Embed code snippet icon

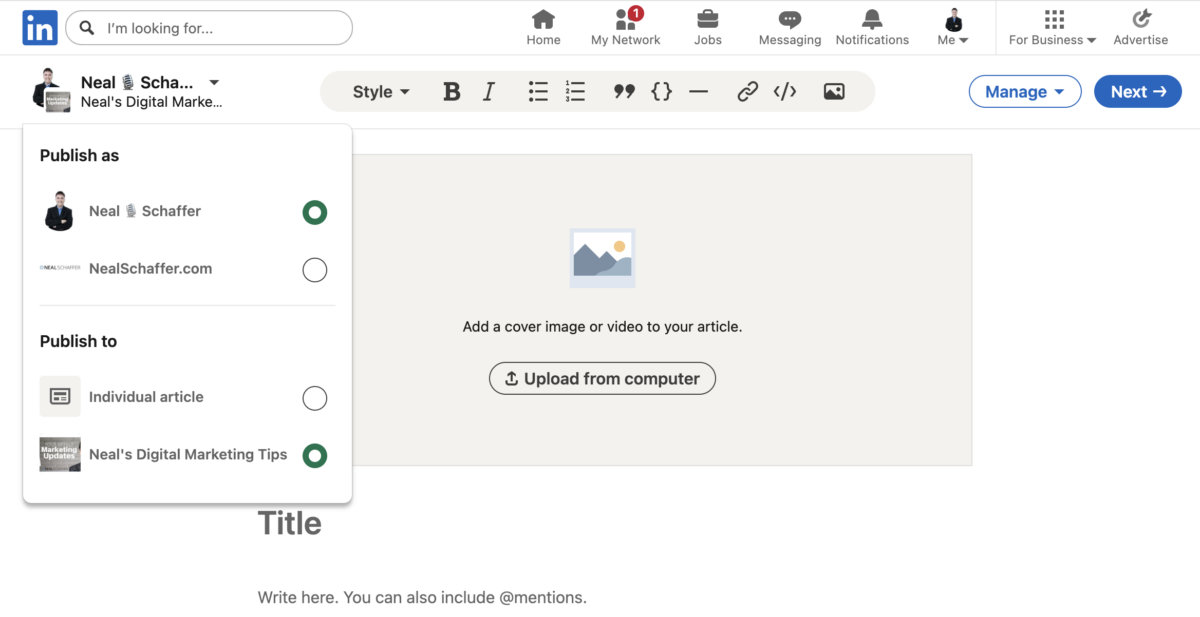[785, 92]
